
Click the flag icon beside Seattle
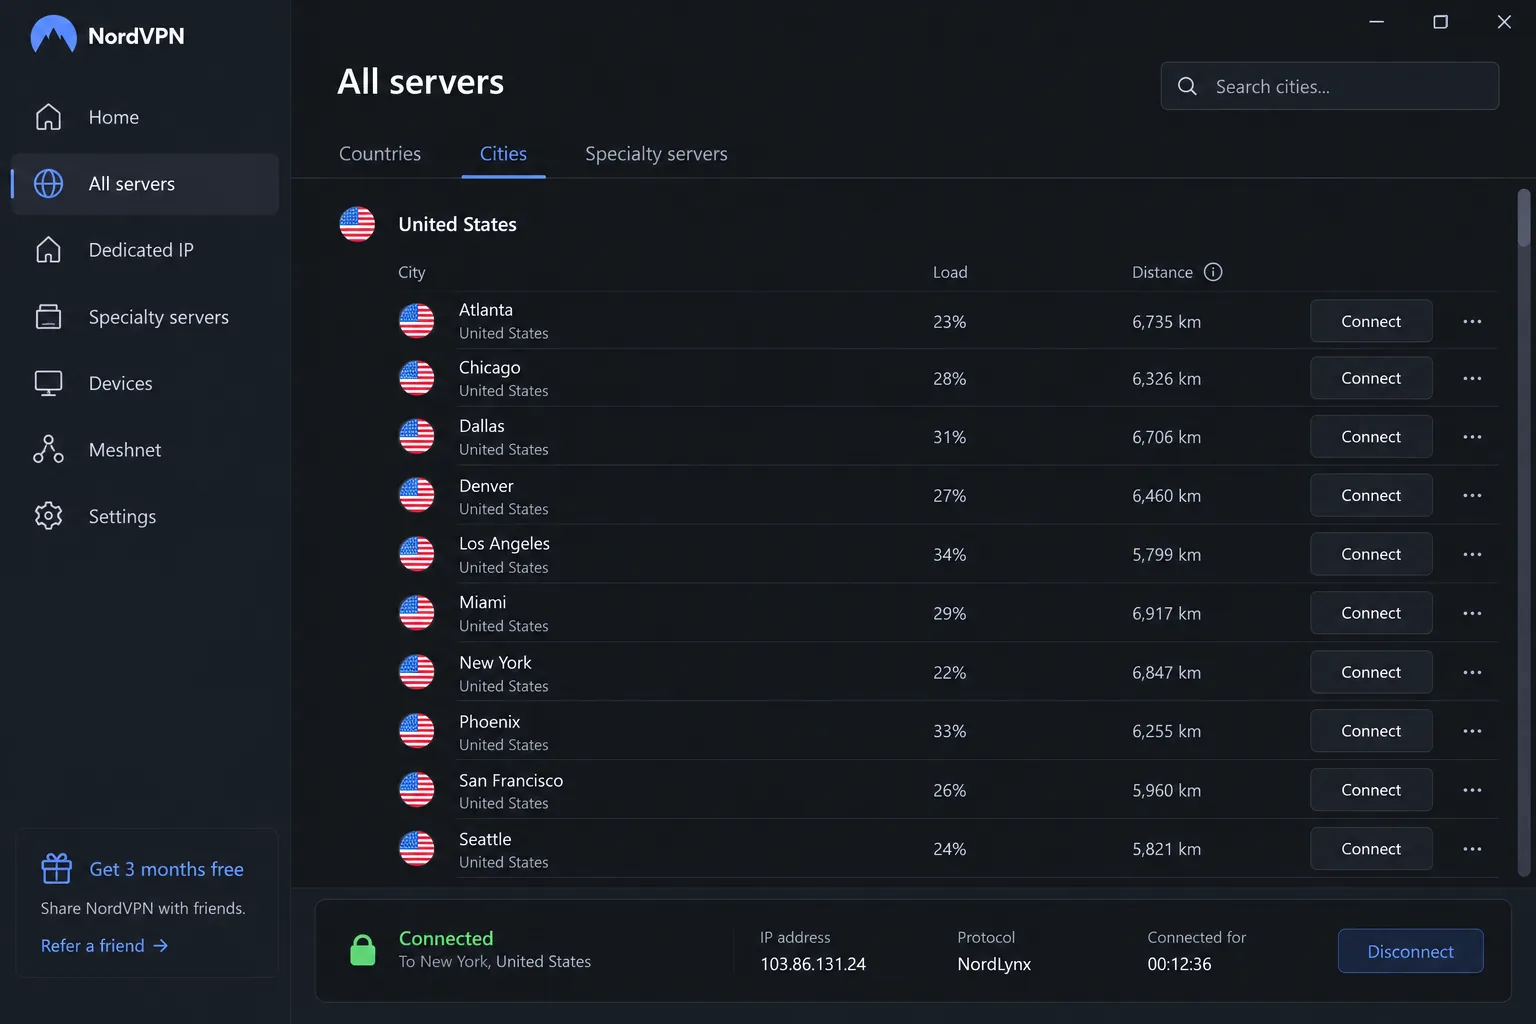(x=417, y=849)
